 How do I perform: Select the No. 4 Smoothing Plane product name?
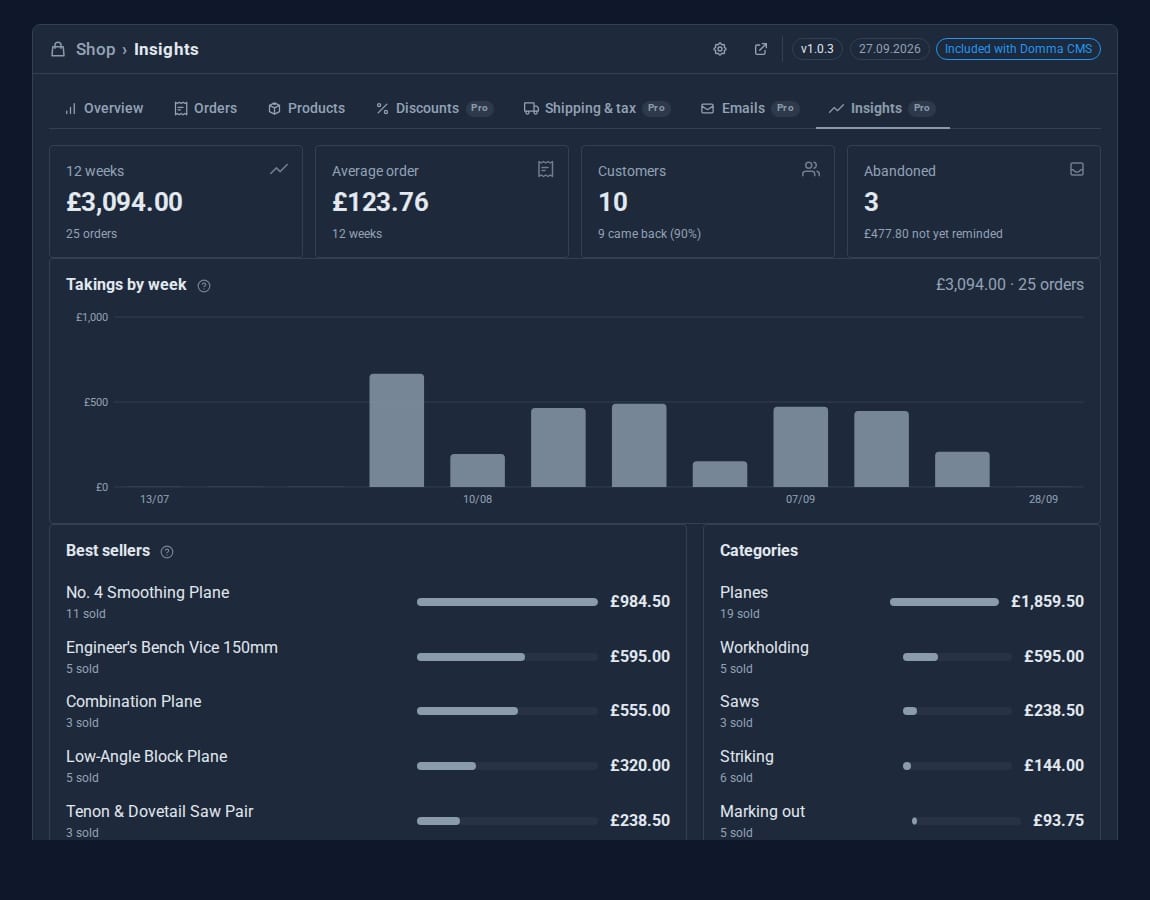point(147,593)
